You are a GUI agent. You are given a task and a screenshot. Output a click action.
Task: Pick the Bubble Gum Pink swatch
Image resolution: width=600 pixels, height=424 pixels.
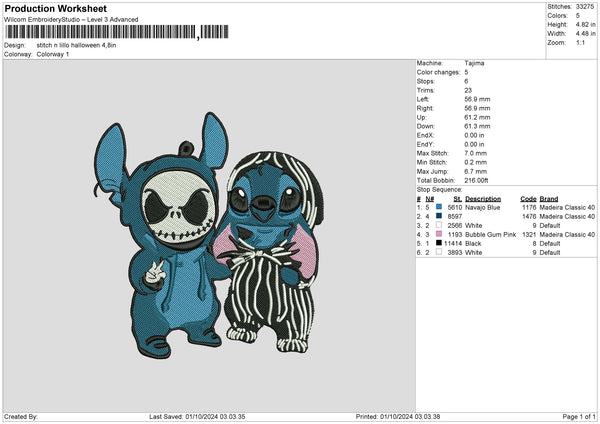440,234
